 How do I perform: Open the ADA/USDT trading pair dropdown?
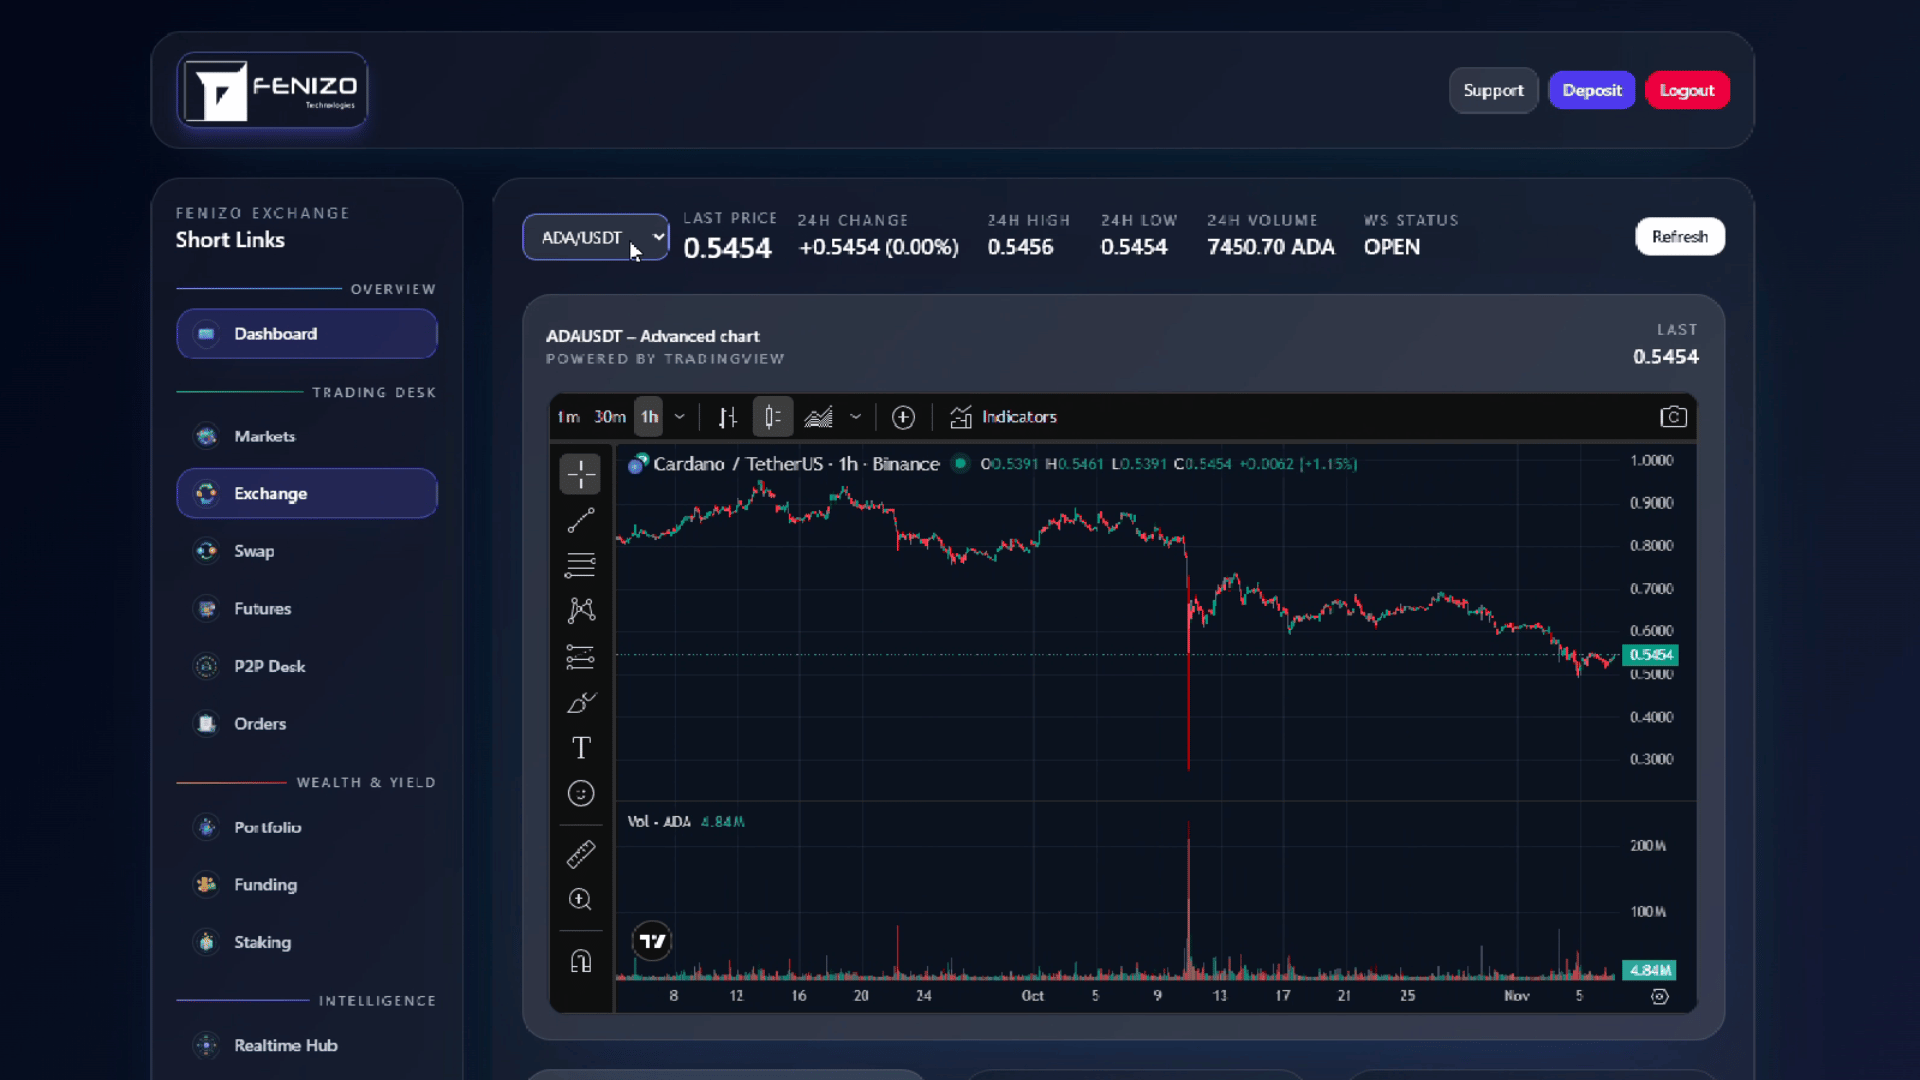click(594, 237)
